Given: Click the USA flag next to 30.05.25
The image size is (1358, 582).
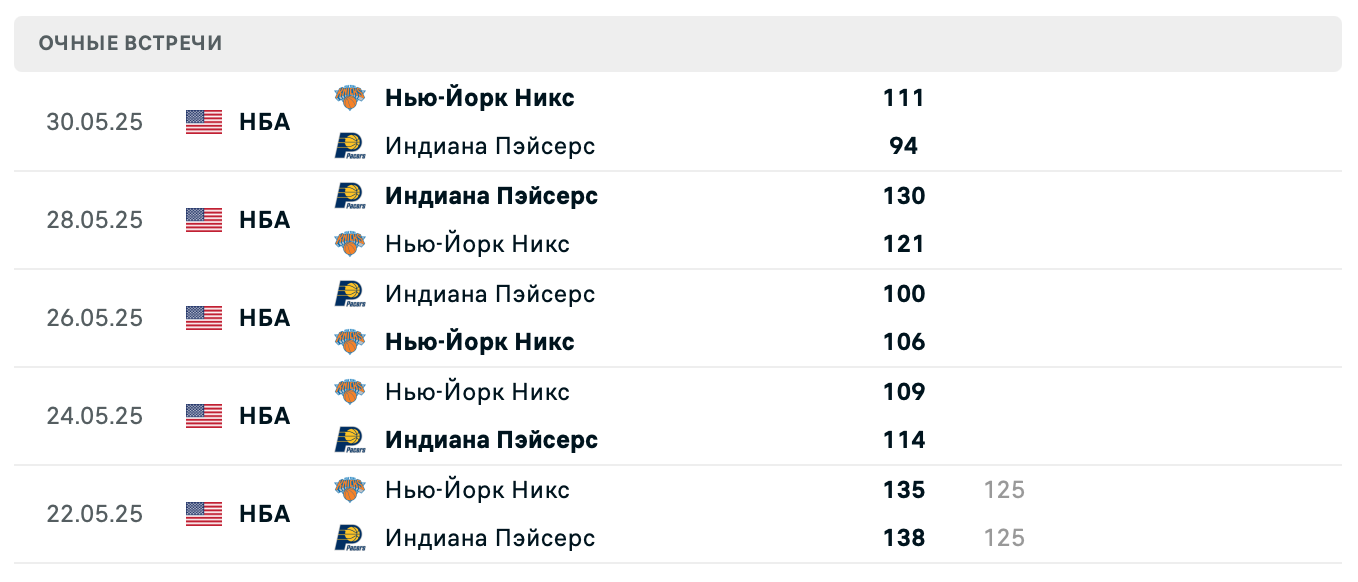Looking at the screenshot, I should point(203,122).
